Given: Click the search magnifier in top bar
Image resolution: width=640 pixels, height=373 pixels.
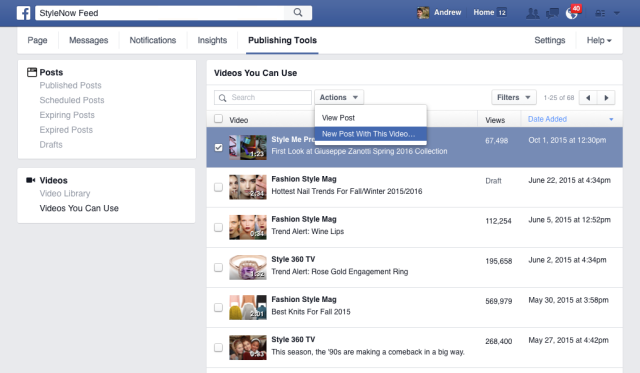Looking at the screenshot, I should [298, 13].
